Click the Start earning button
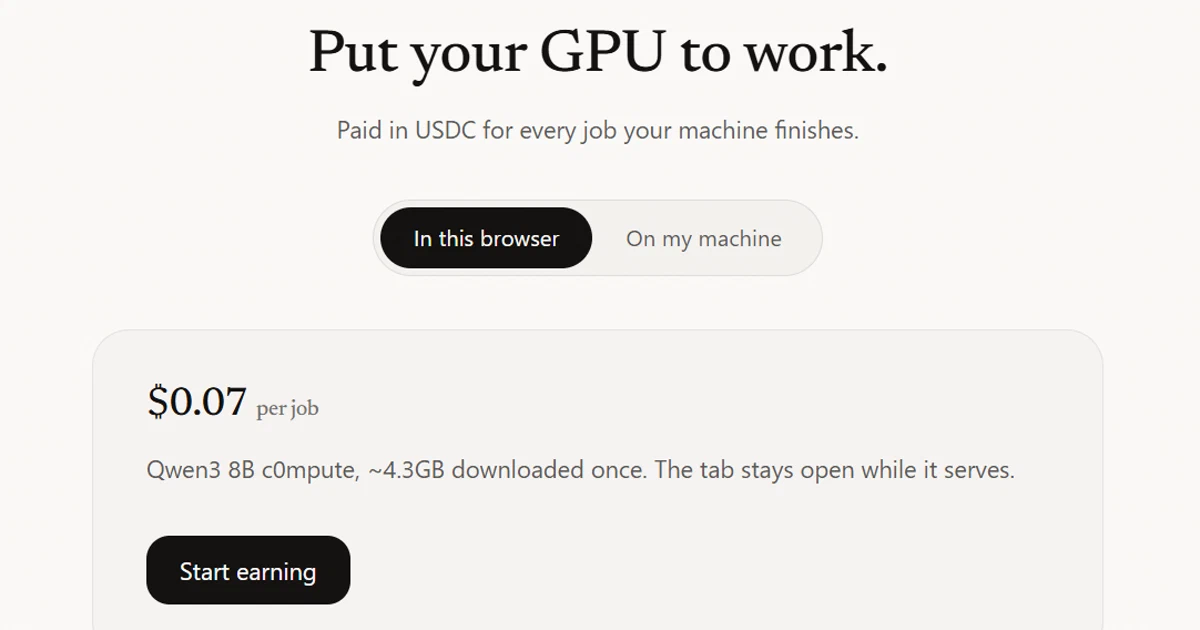Image resolution: width=1200 pixels, height=630 pixels. [248, 571]
